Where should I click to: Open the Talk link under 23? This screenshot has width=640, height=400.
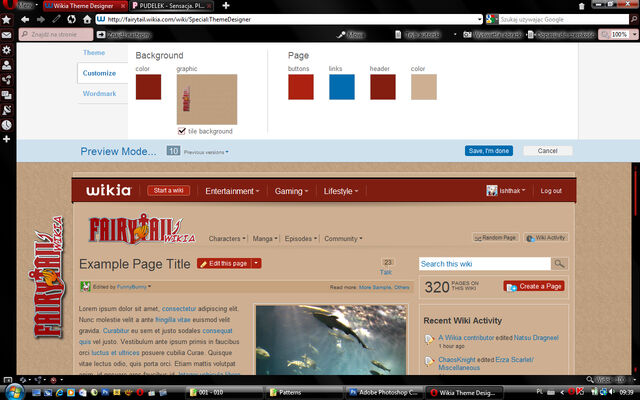[386, 272]
